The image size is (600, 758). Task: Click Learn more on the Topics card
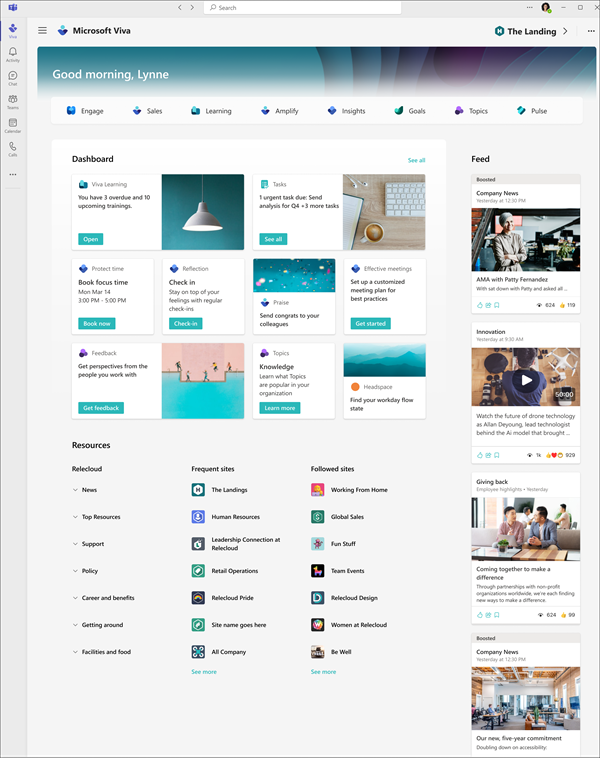point(279,408)
